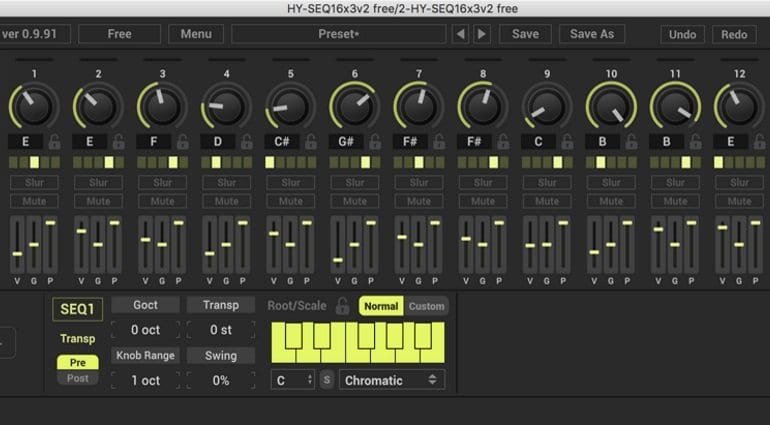Click the Transp label button above 0 st

[x=221, y=305]
